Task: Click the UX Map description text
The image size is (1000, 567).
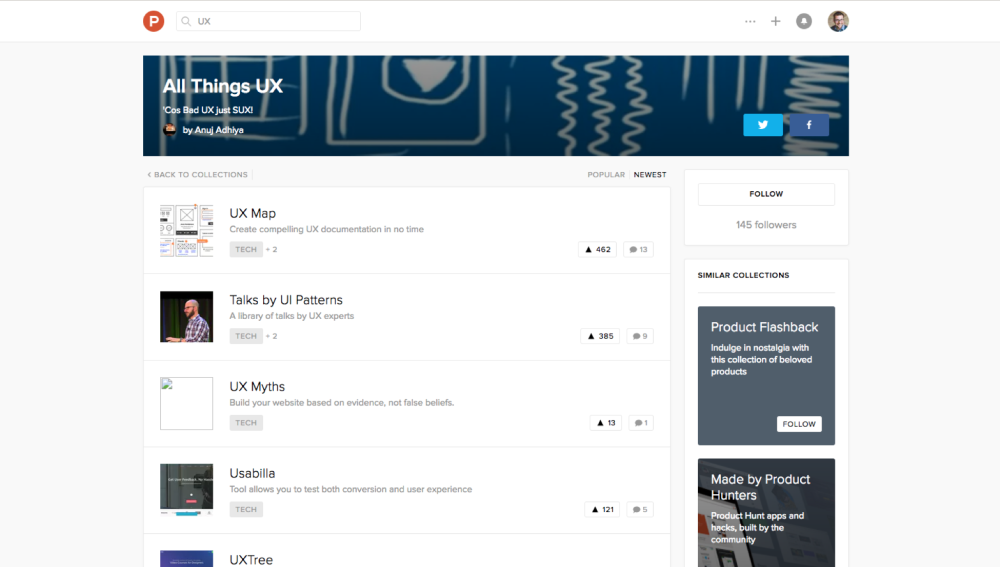Action: click(x=327, y=229)
